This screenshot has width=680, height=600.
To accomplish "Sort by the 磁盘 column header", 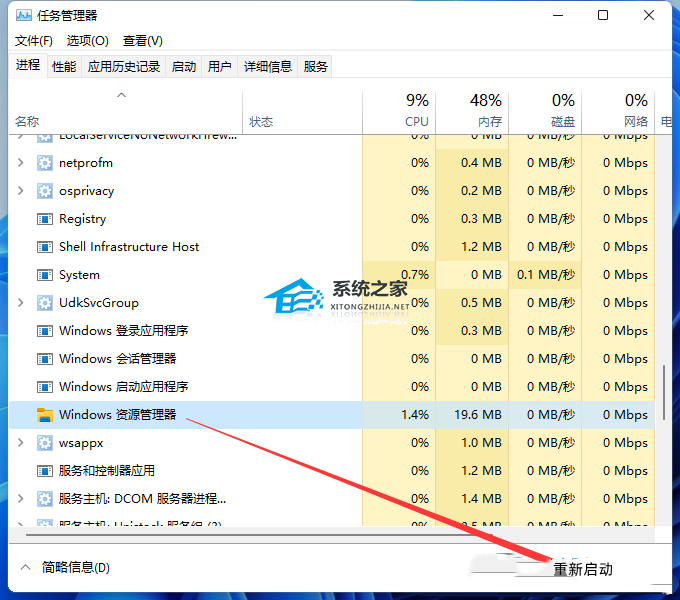I will pyautogui.click(x=545, y=113).
